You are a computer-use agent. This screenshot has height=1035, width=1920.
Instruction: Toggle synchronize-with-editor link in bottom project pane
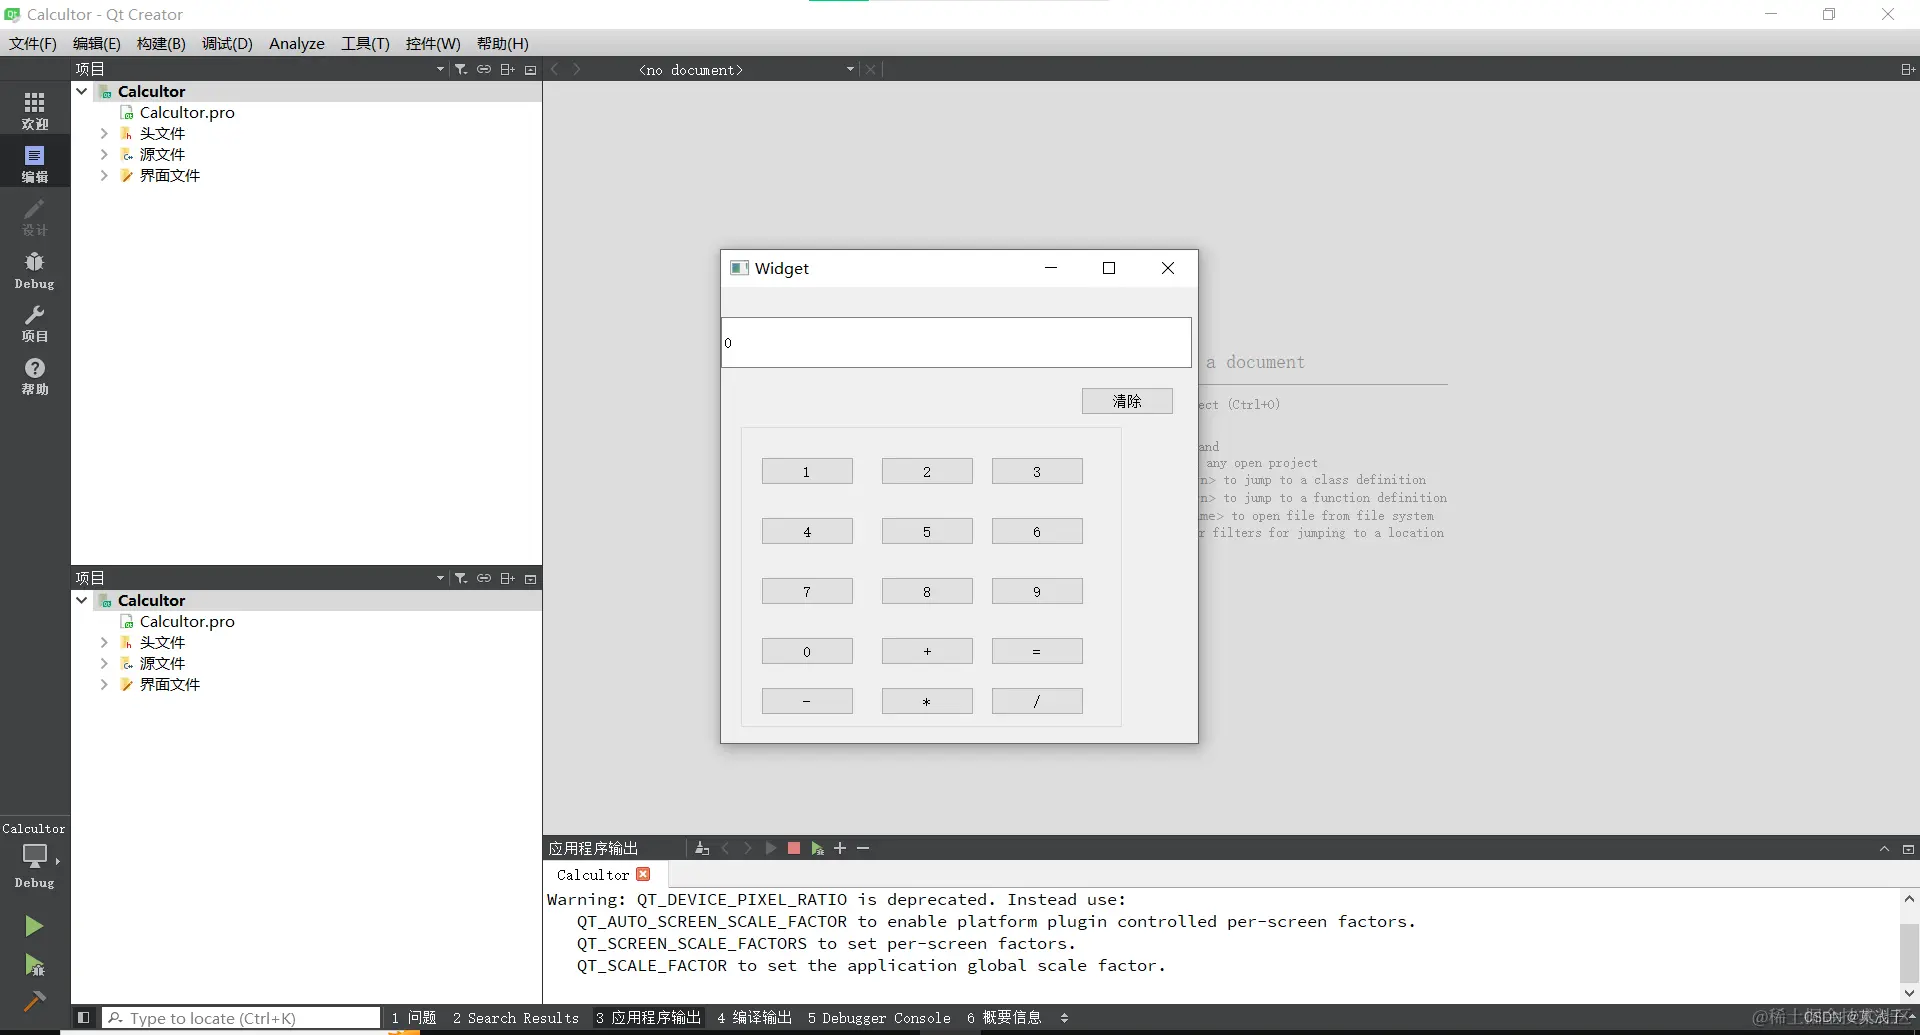[484, 578]
